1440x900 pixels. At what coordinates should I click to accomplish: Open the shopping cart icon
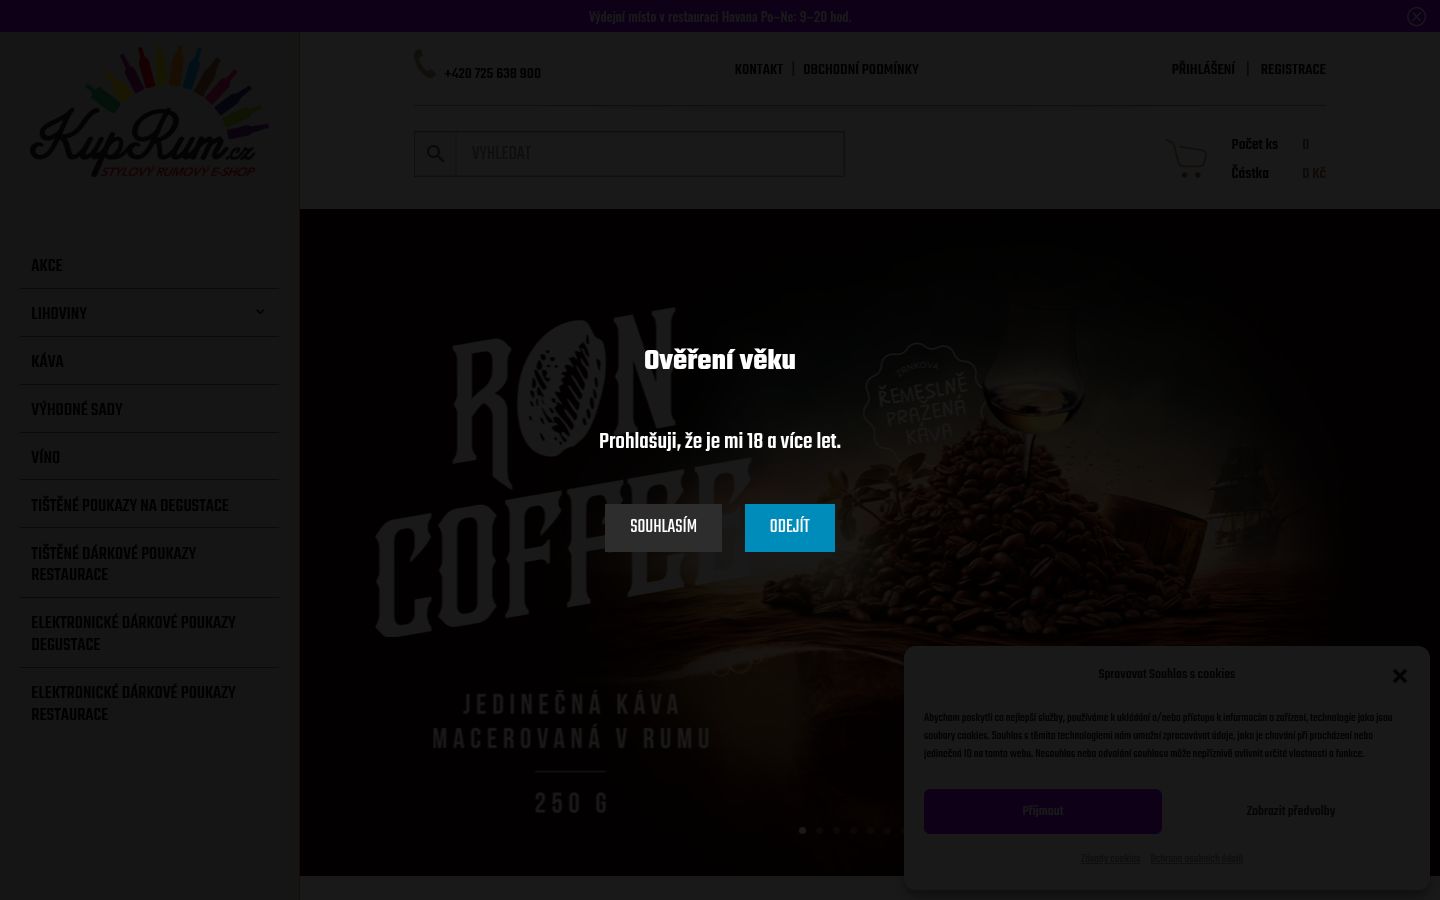(1186, 158)
